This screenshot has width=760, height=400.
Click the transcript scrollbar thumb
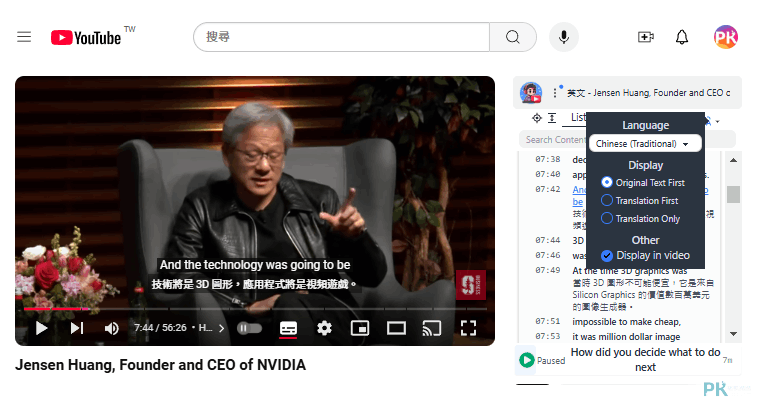[x=733, y=194]
